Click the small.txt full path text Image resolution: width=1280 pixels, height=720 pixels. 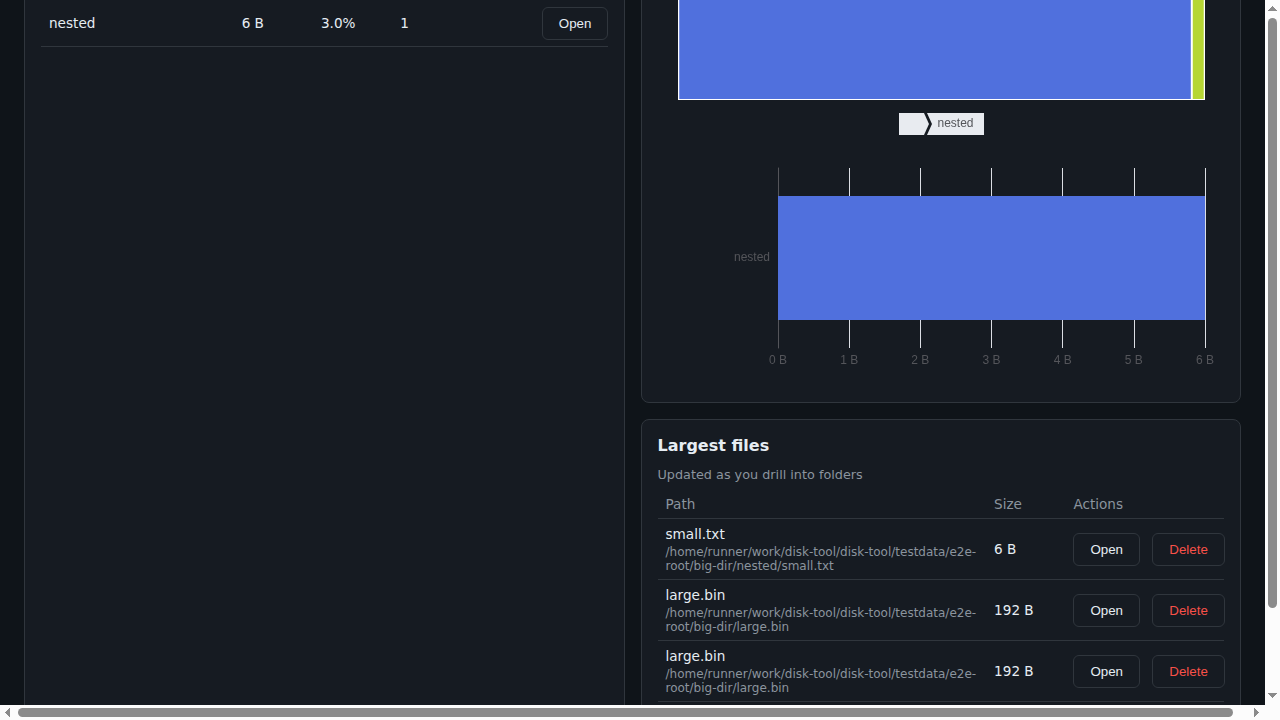point(820,559)
